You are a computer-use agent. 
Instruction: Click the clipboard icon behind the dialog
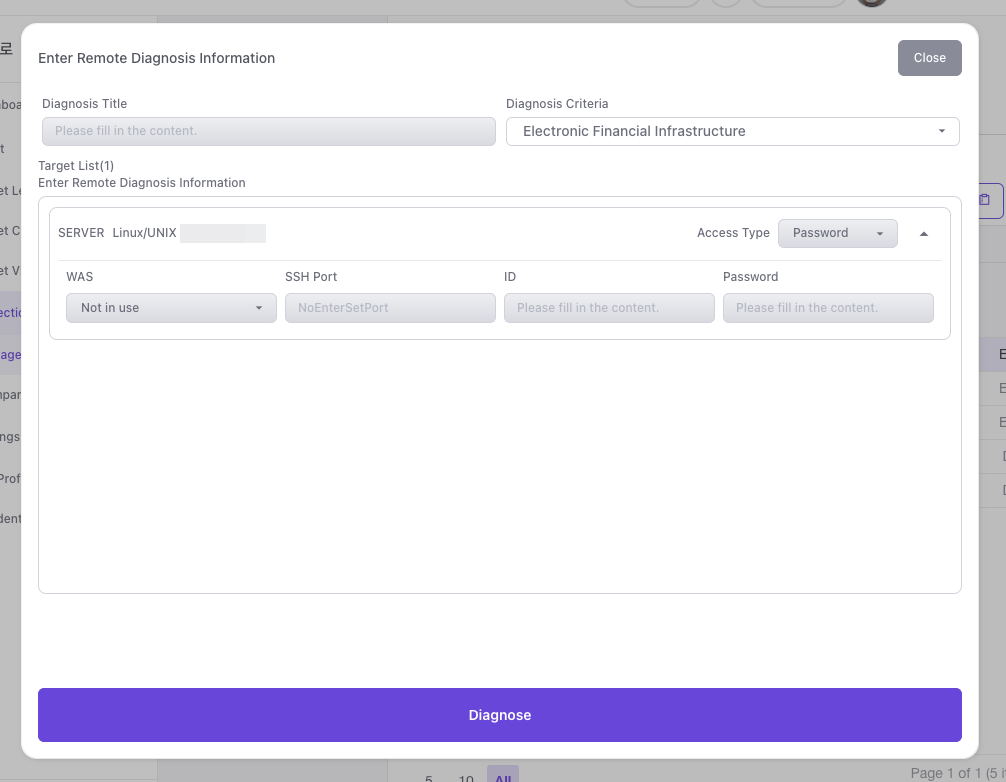[985, 200]
